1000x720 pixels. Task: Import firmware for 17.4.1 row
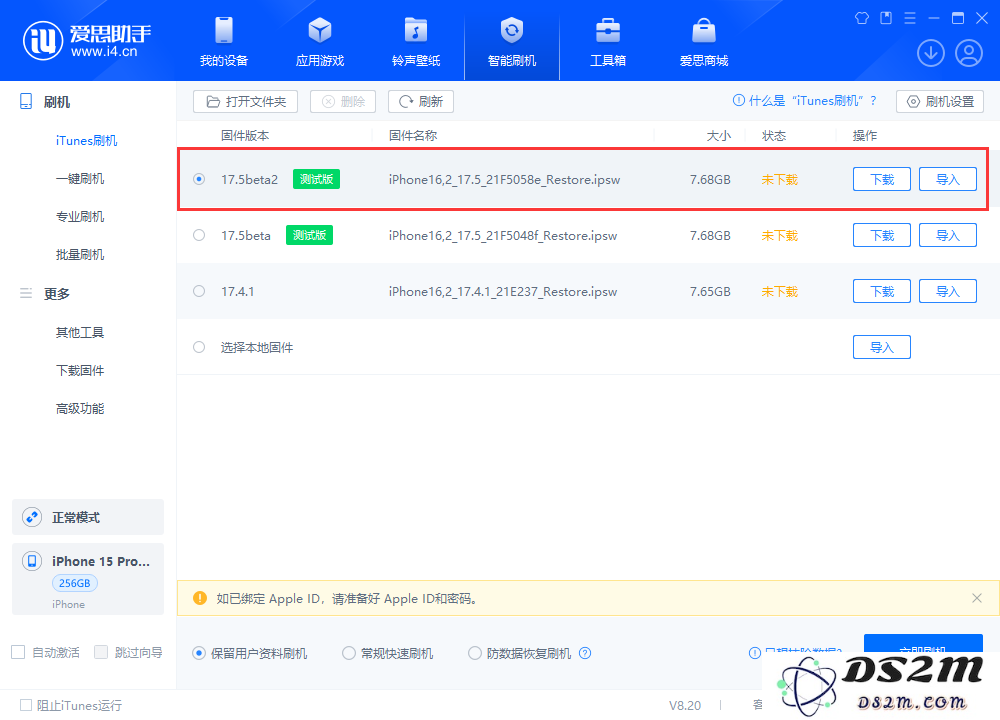pyautogui.click(x=948, y=291)
